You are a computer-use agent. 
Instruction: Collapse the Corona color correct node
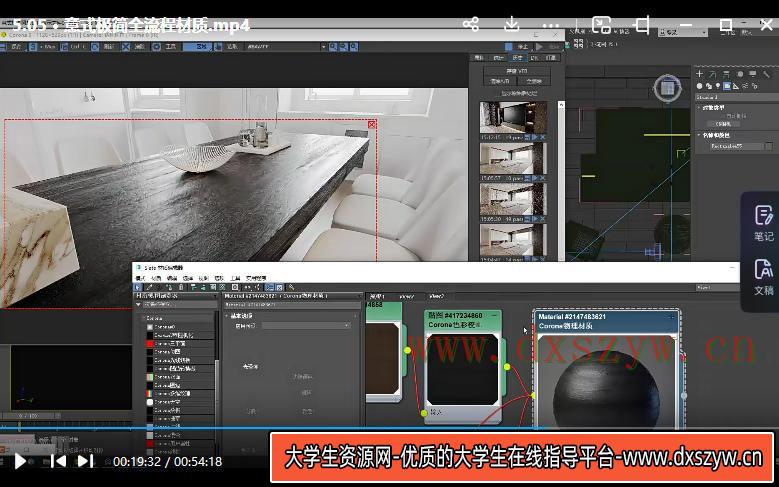494,315
